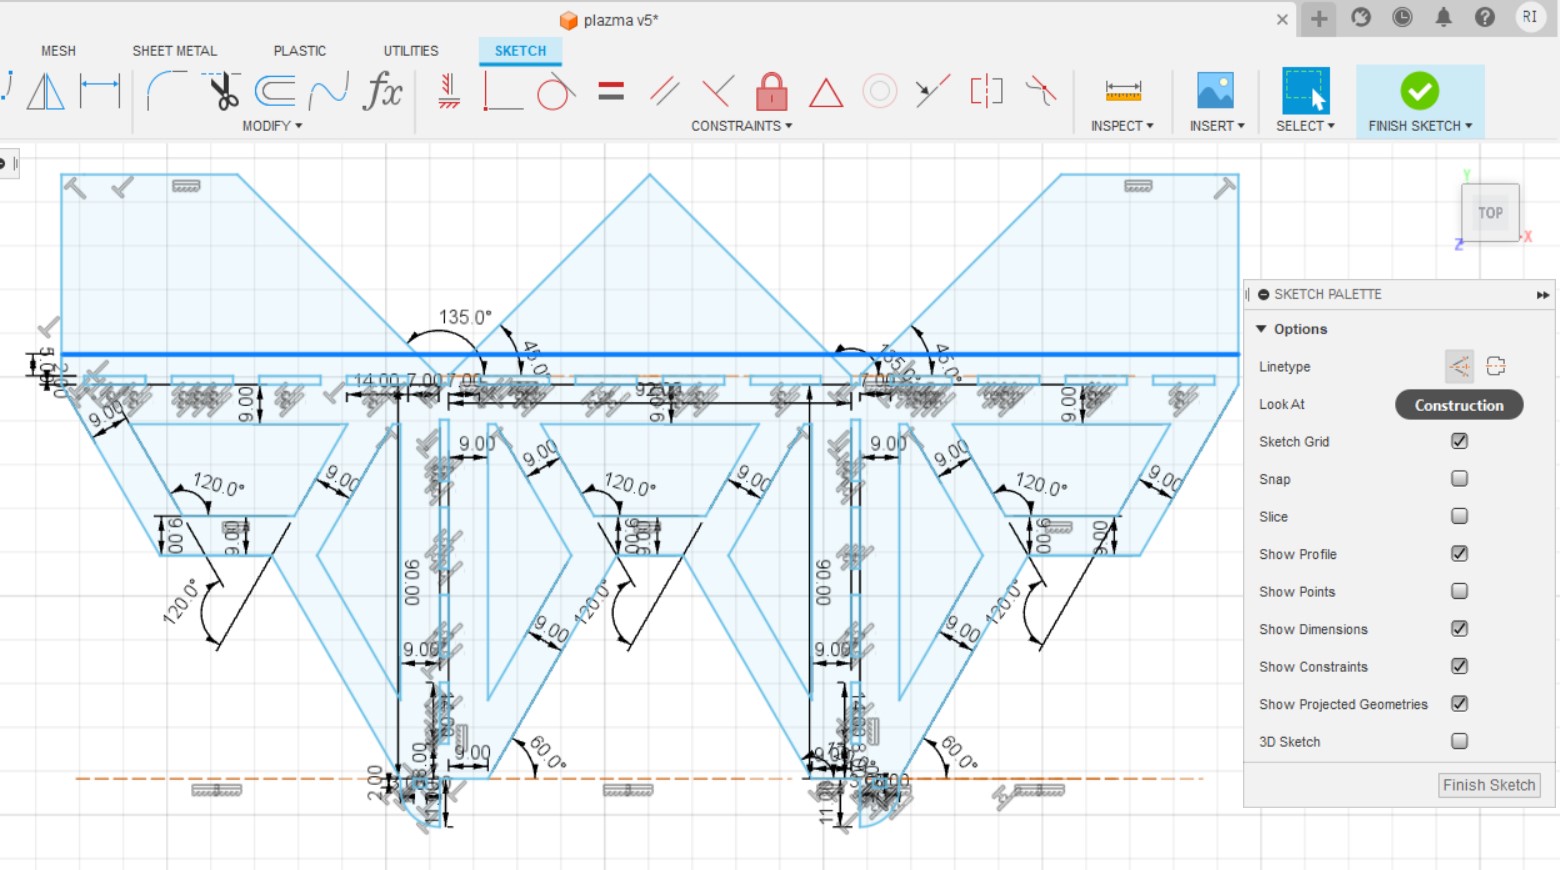Apply the Midpoint triangle constraint
This screenshot has height=870, width=1560.
825,93
